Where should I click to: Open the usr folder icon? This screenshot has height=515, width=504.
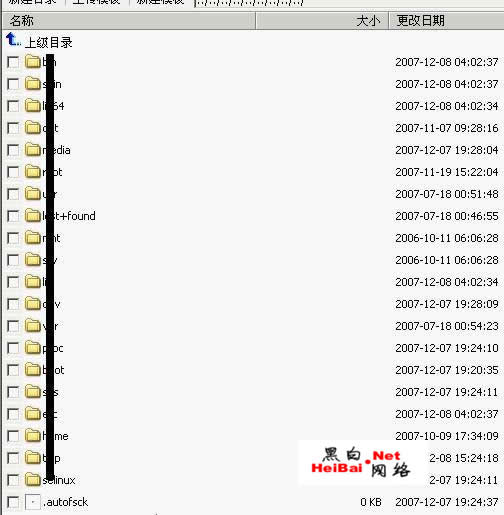(x=33, y=194)
